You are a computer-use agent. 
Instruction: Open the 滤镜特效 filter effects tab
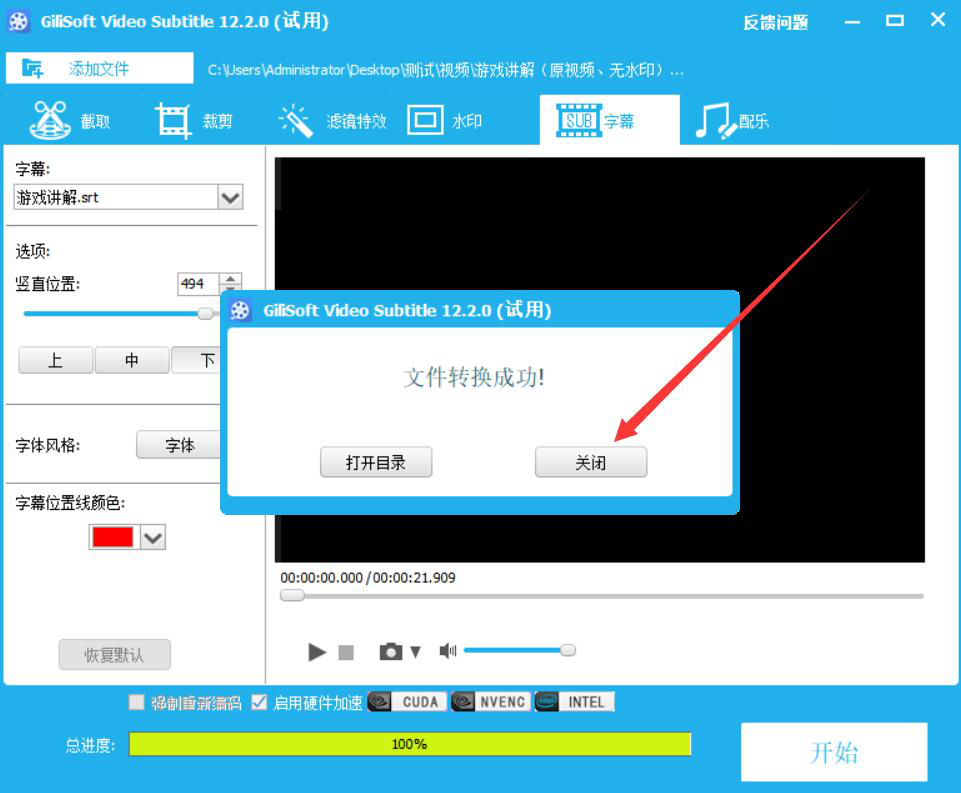click(332, 121)
